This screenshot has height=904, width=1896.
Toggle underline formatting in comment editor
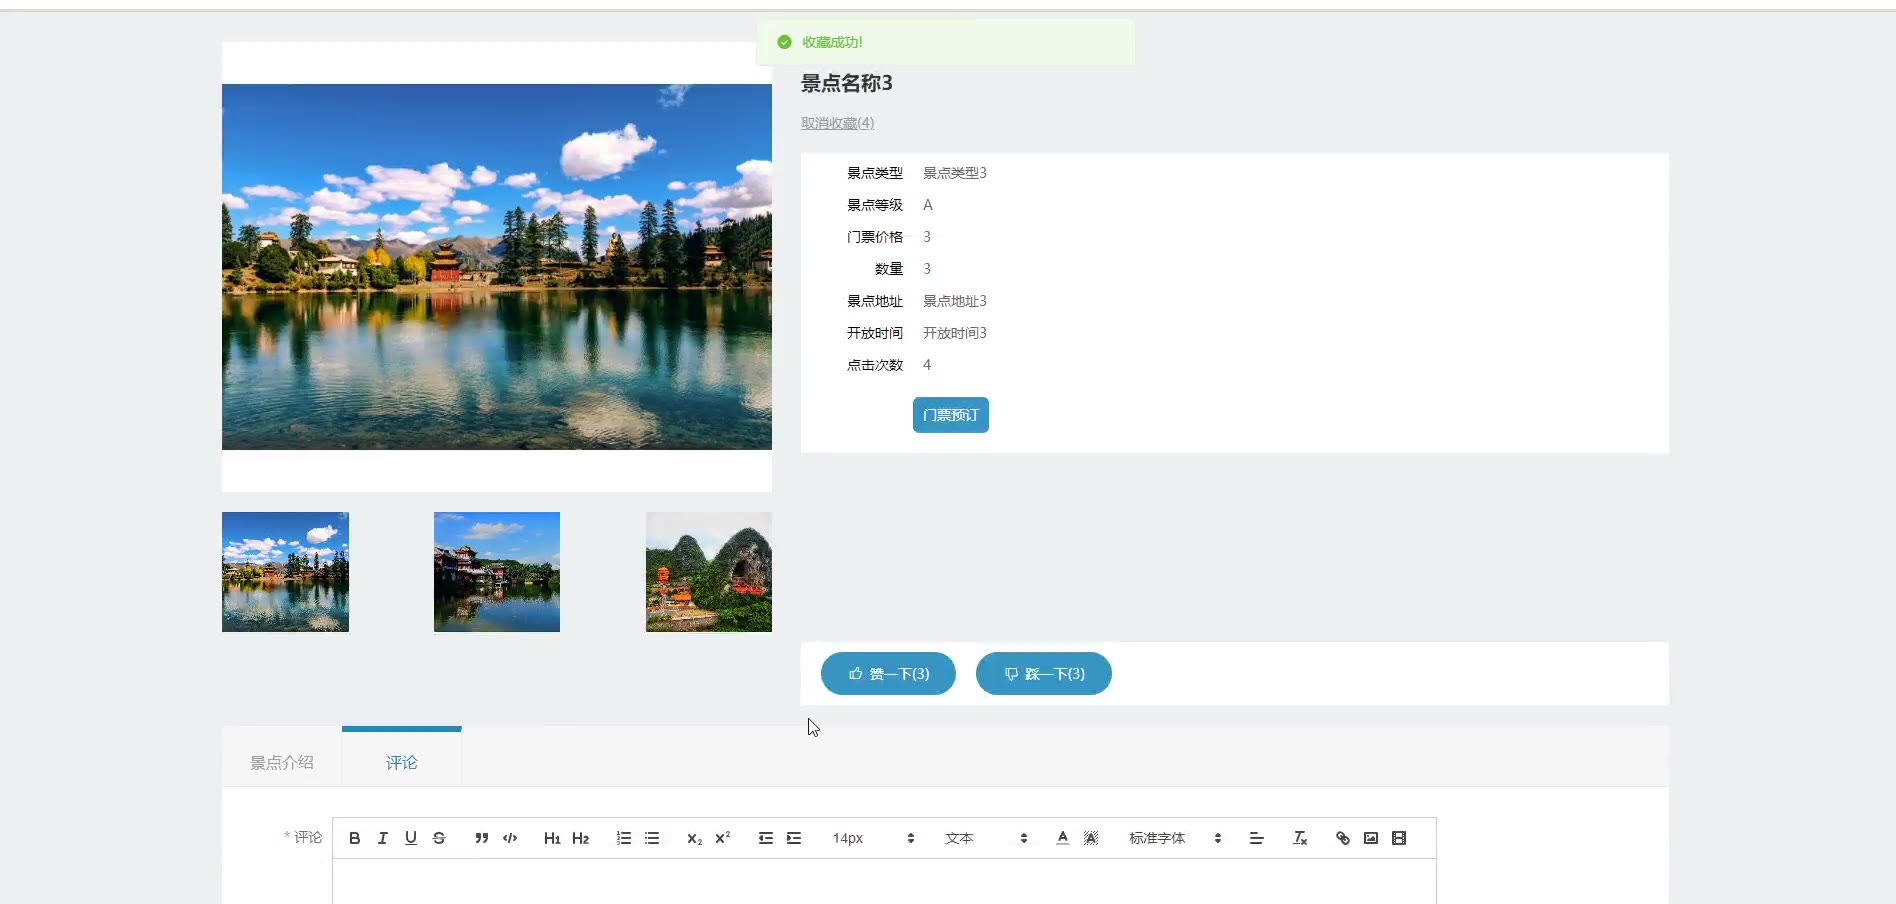(410, 838)
